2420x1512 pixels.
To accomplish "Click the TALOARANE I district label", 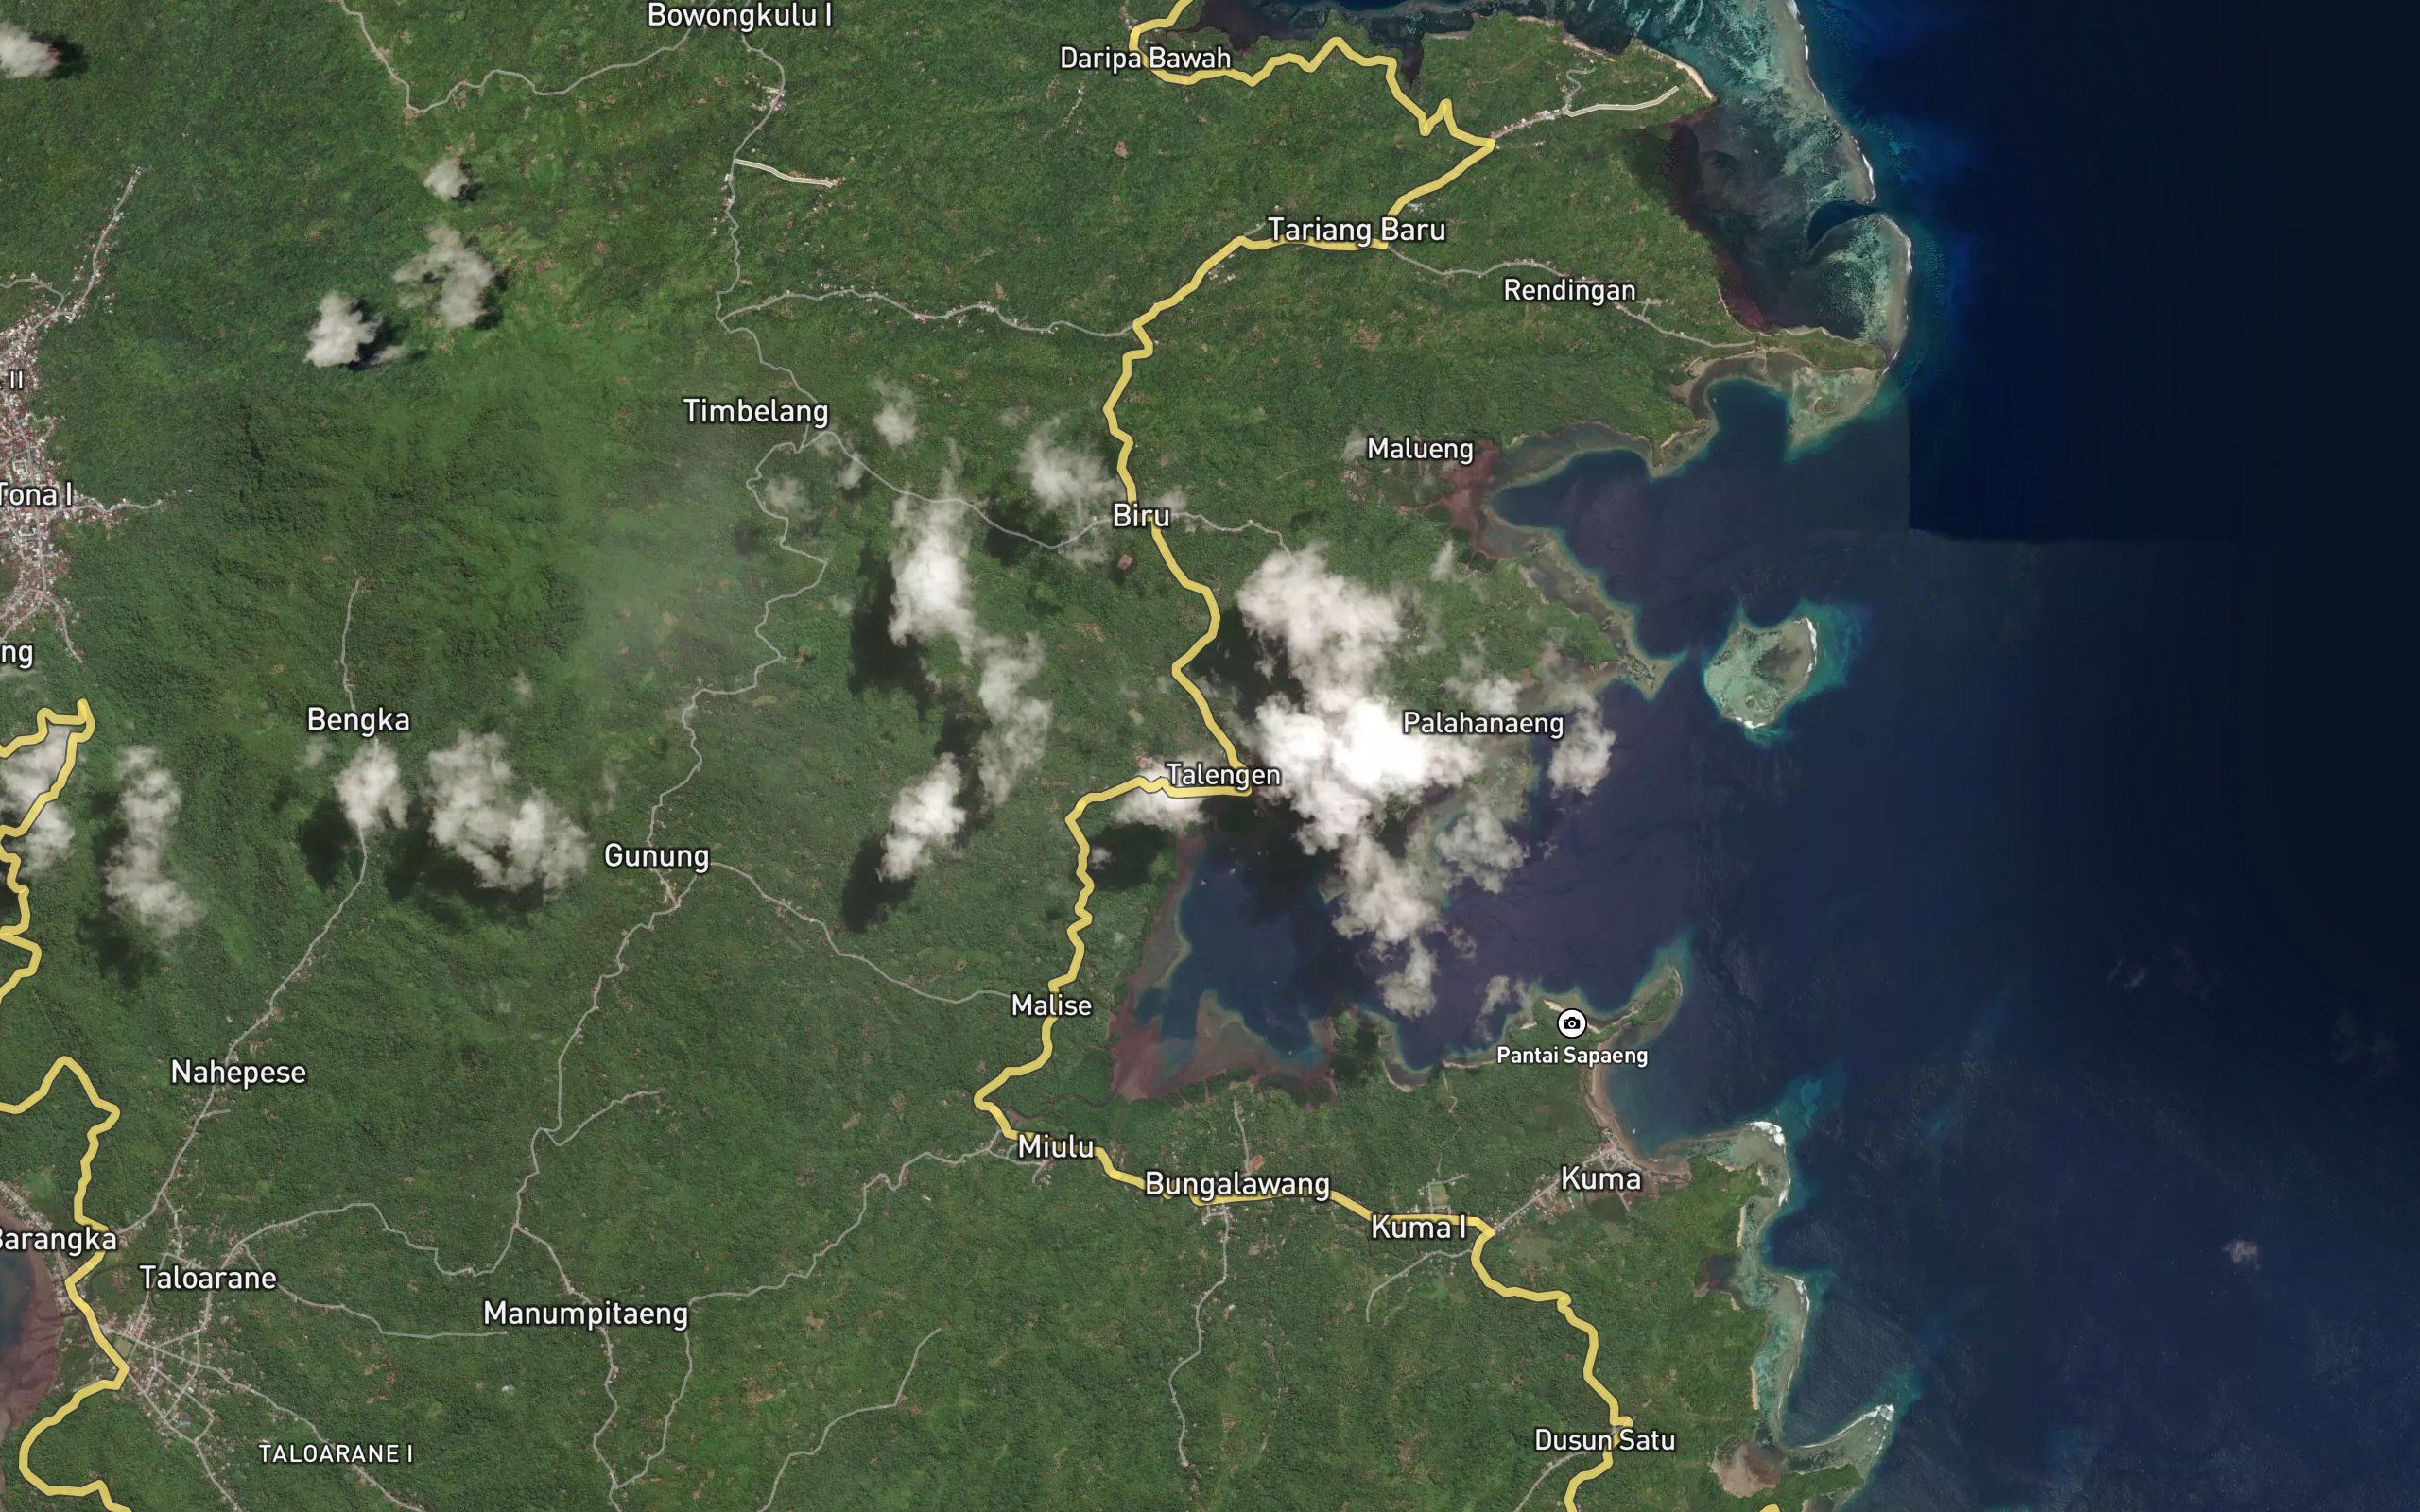I will pyautogui.click(x=335, y=1454).
